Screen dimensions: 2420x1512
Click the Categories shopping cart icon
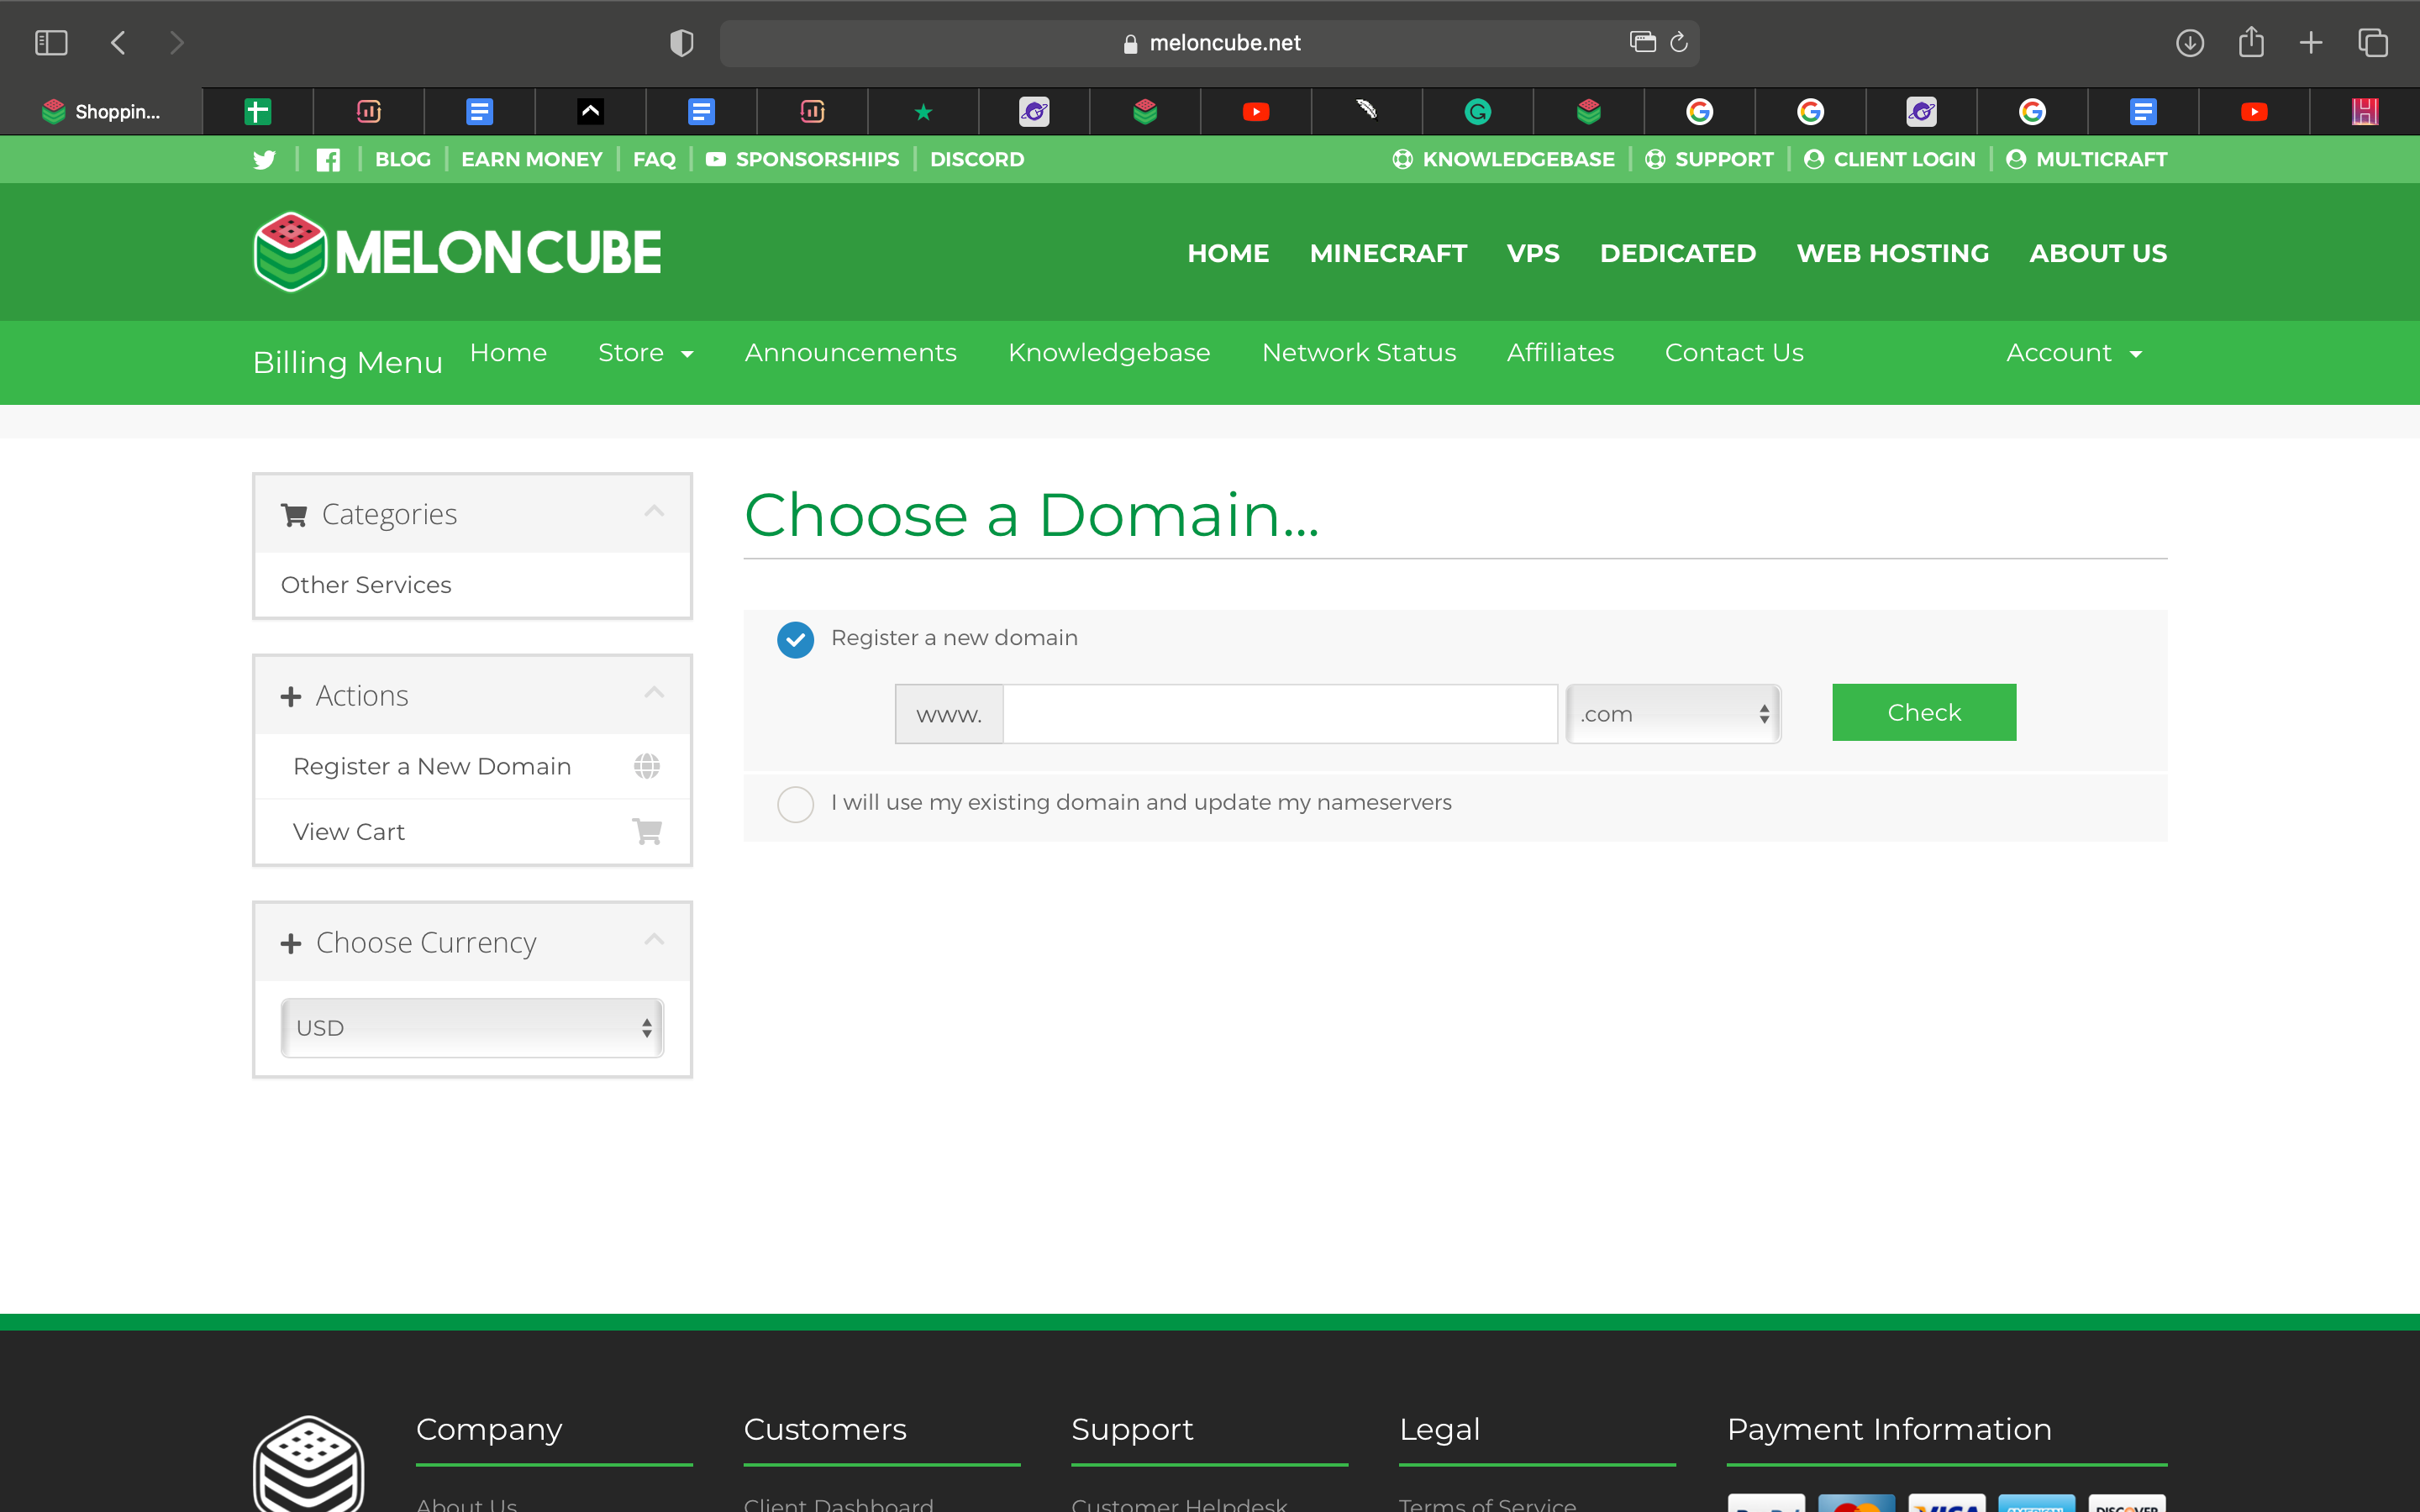click(x=294, y=515)
